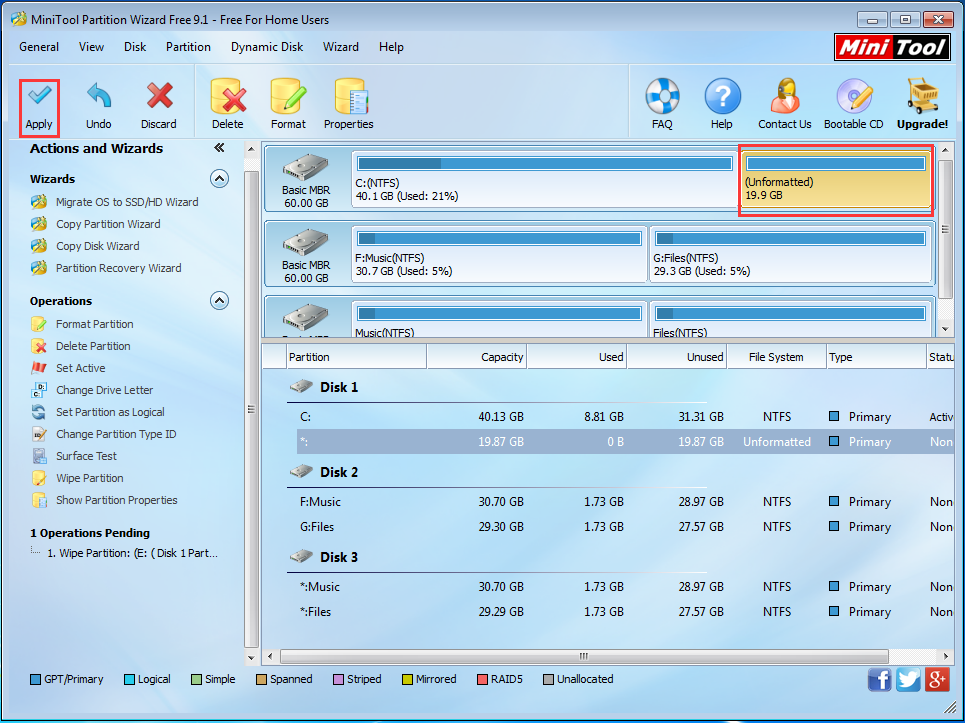Select Change Drive Letter operation
The width and height of the screenshot is (965, 723).
pos(92,390)
